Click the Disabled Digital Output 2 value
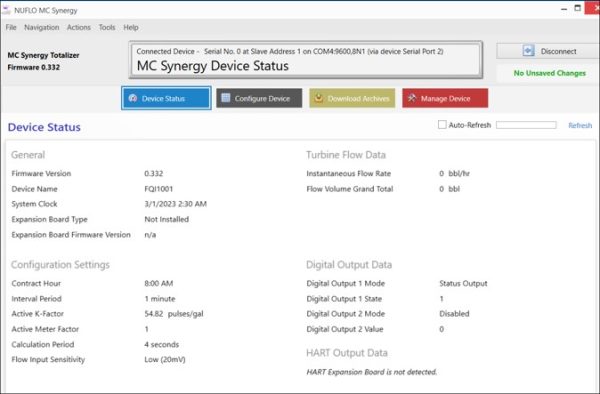The height and width of the screenshot is (394, 600). pos(454,314)
